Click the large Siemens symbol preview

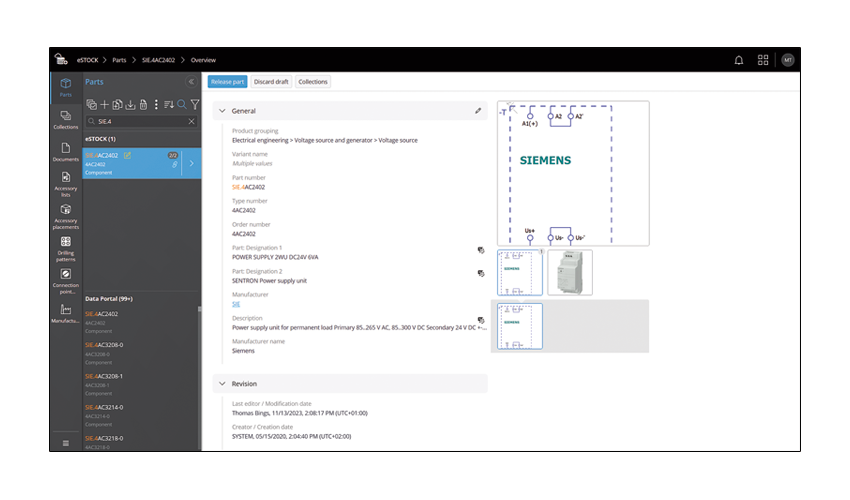[x=573, y=174]
